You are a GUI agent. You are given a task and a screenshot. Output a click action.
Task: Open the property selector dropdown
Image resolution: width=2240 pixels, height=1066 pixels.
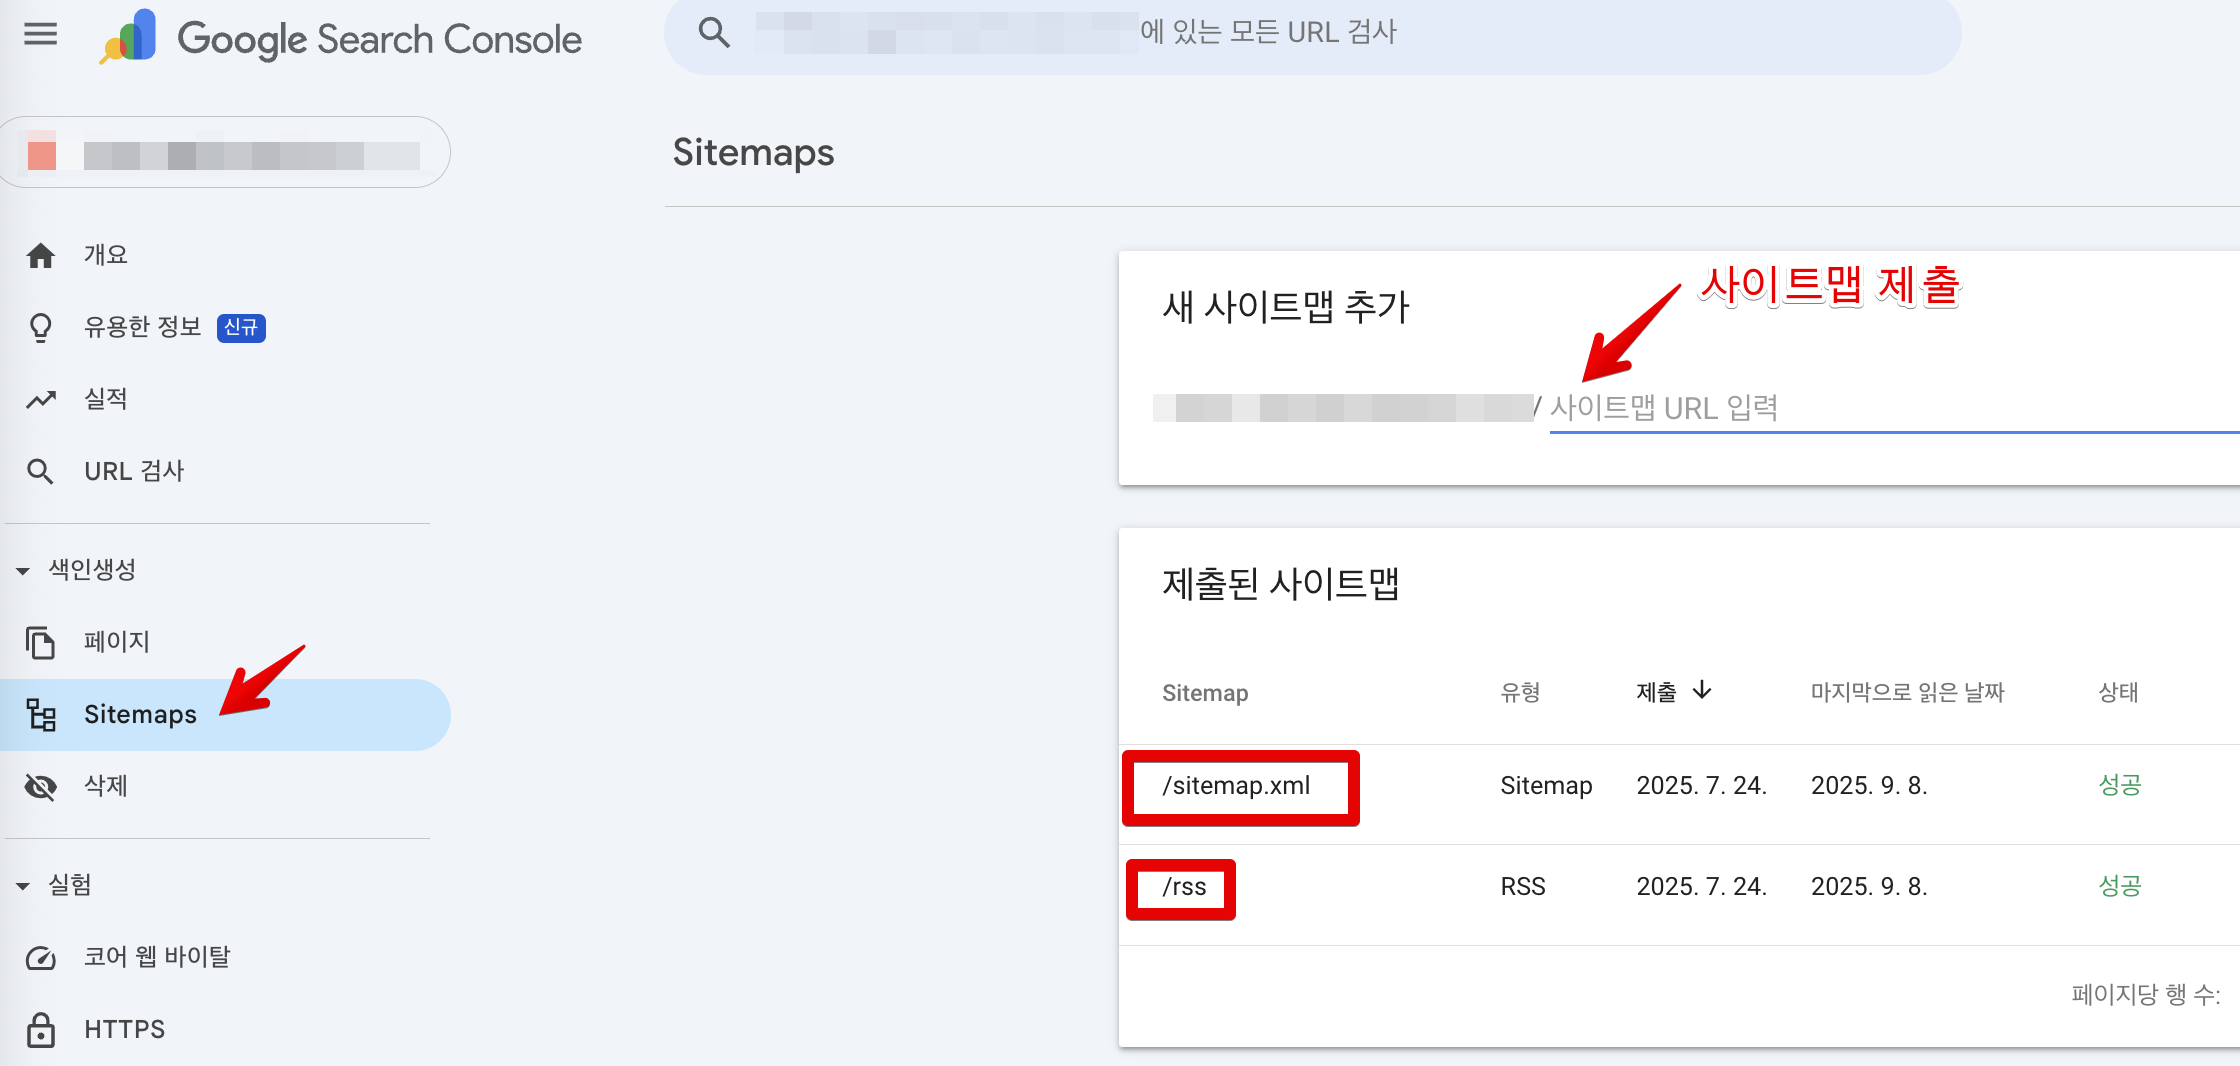tap(225, 152)
